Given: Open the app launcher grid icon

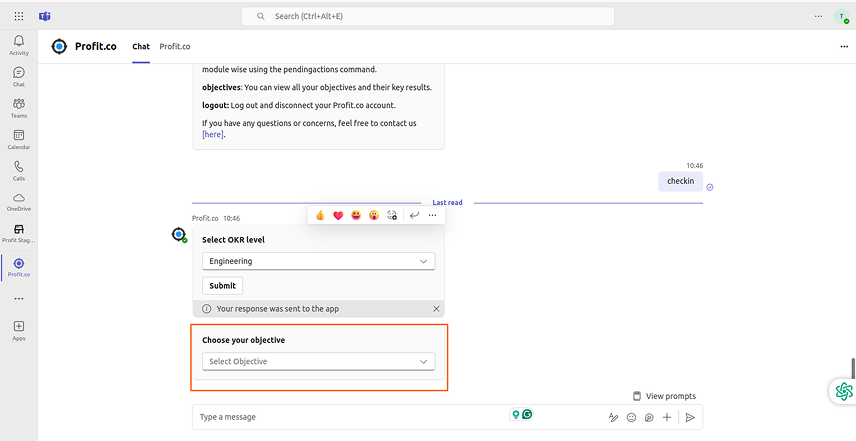Looking at the screenshot, I should click(x=19, y=16).
